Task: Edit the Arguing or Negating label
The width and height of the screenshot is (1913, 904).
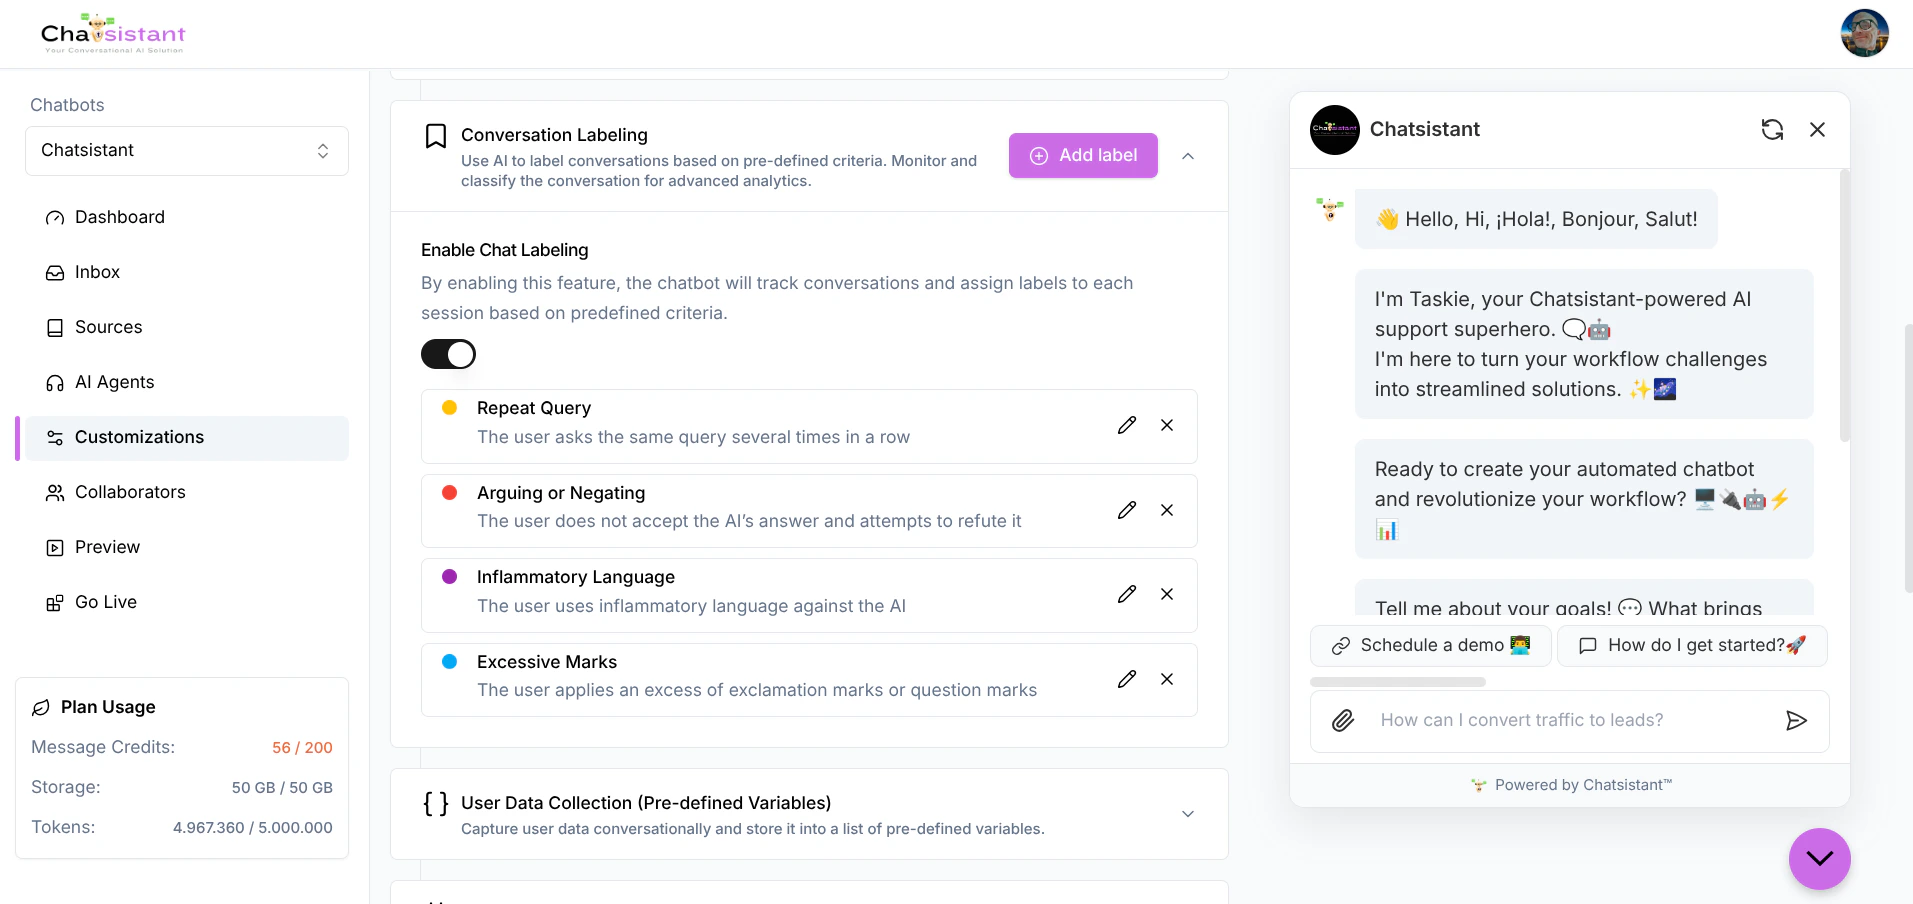Action: pos(1127,510)
